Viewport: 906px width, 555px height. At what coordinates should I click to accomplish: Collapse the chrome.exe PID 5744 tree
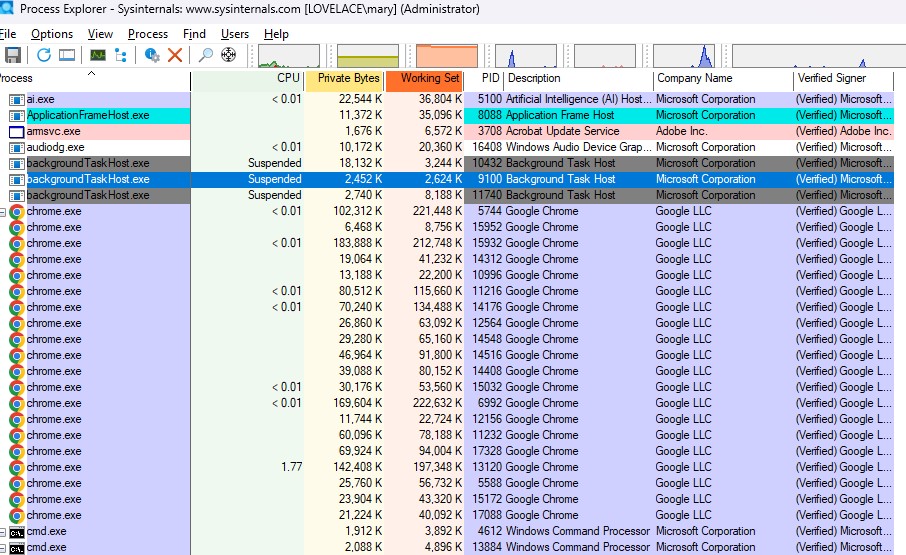[2, 212]
